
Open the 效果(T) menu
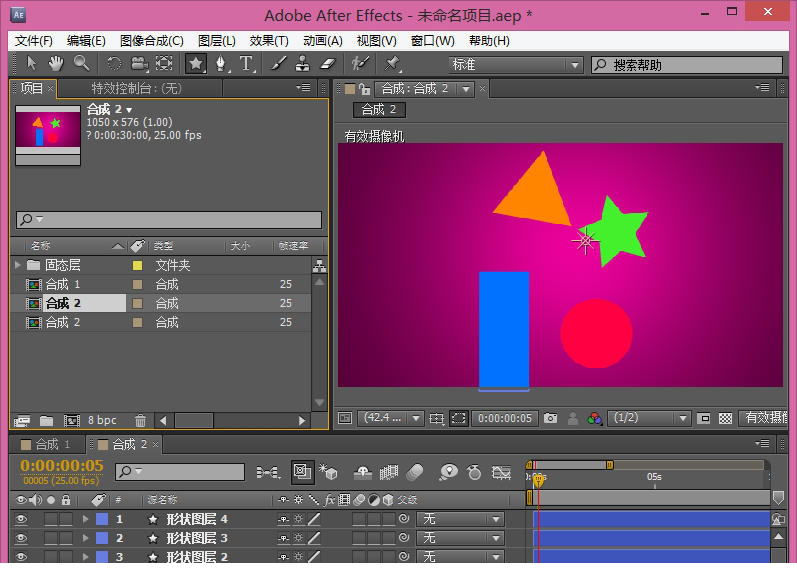pyautogui.click(x=268, y=41)
